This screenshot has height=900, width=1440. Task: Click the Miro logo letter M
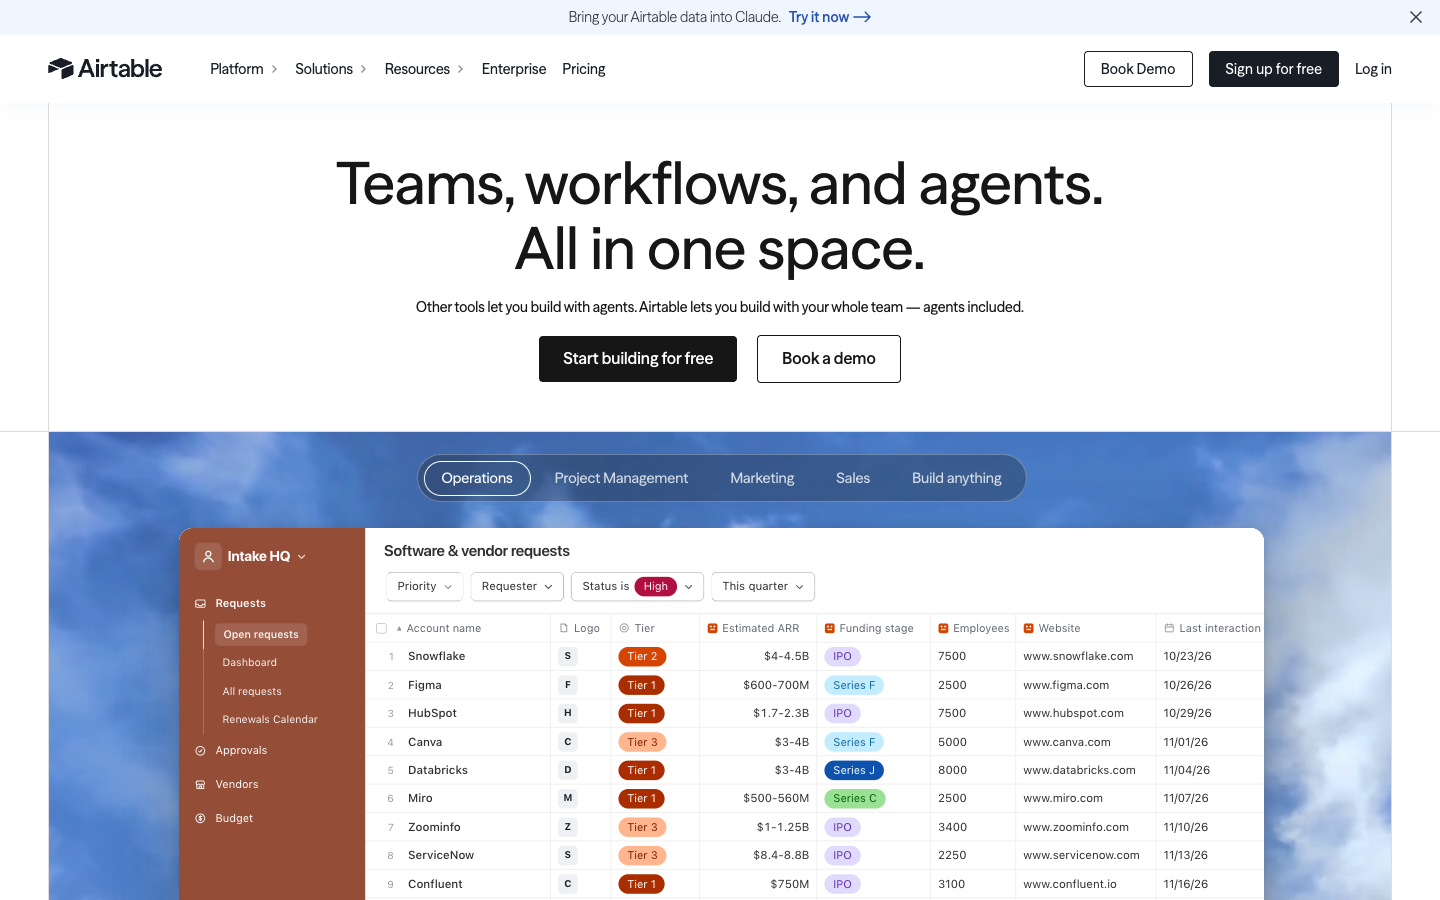(568, 798)
